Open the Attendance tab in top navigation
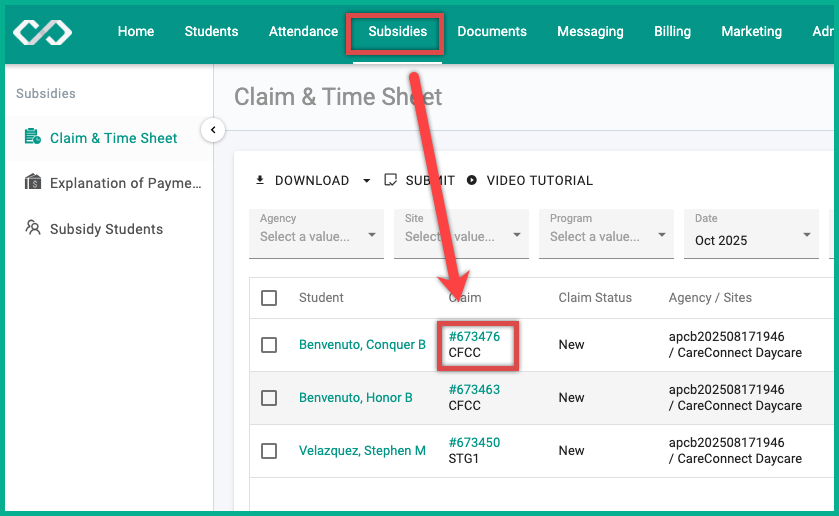839x516 pixels. (x=303, y=32)
